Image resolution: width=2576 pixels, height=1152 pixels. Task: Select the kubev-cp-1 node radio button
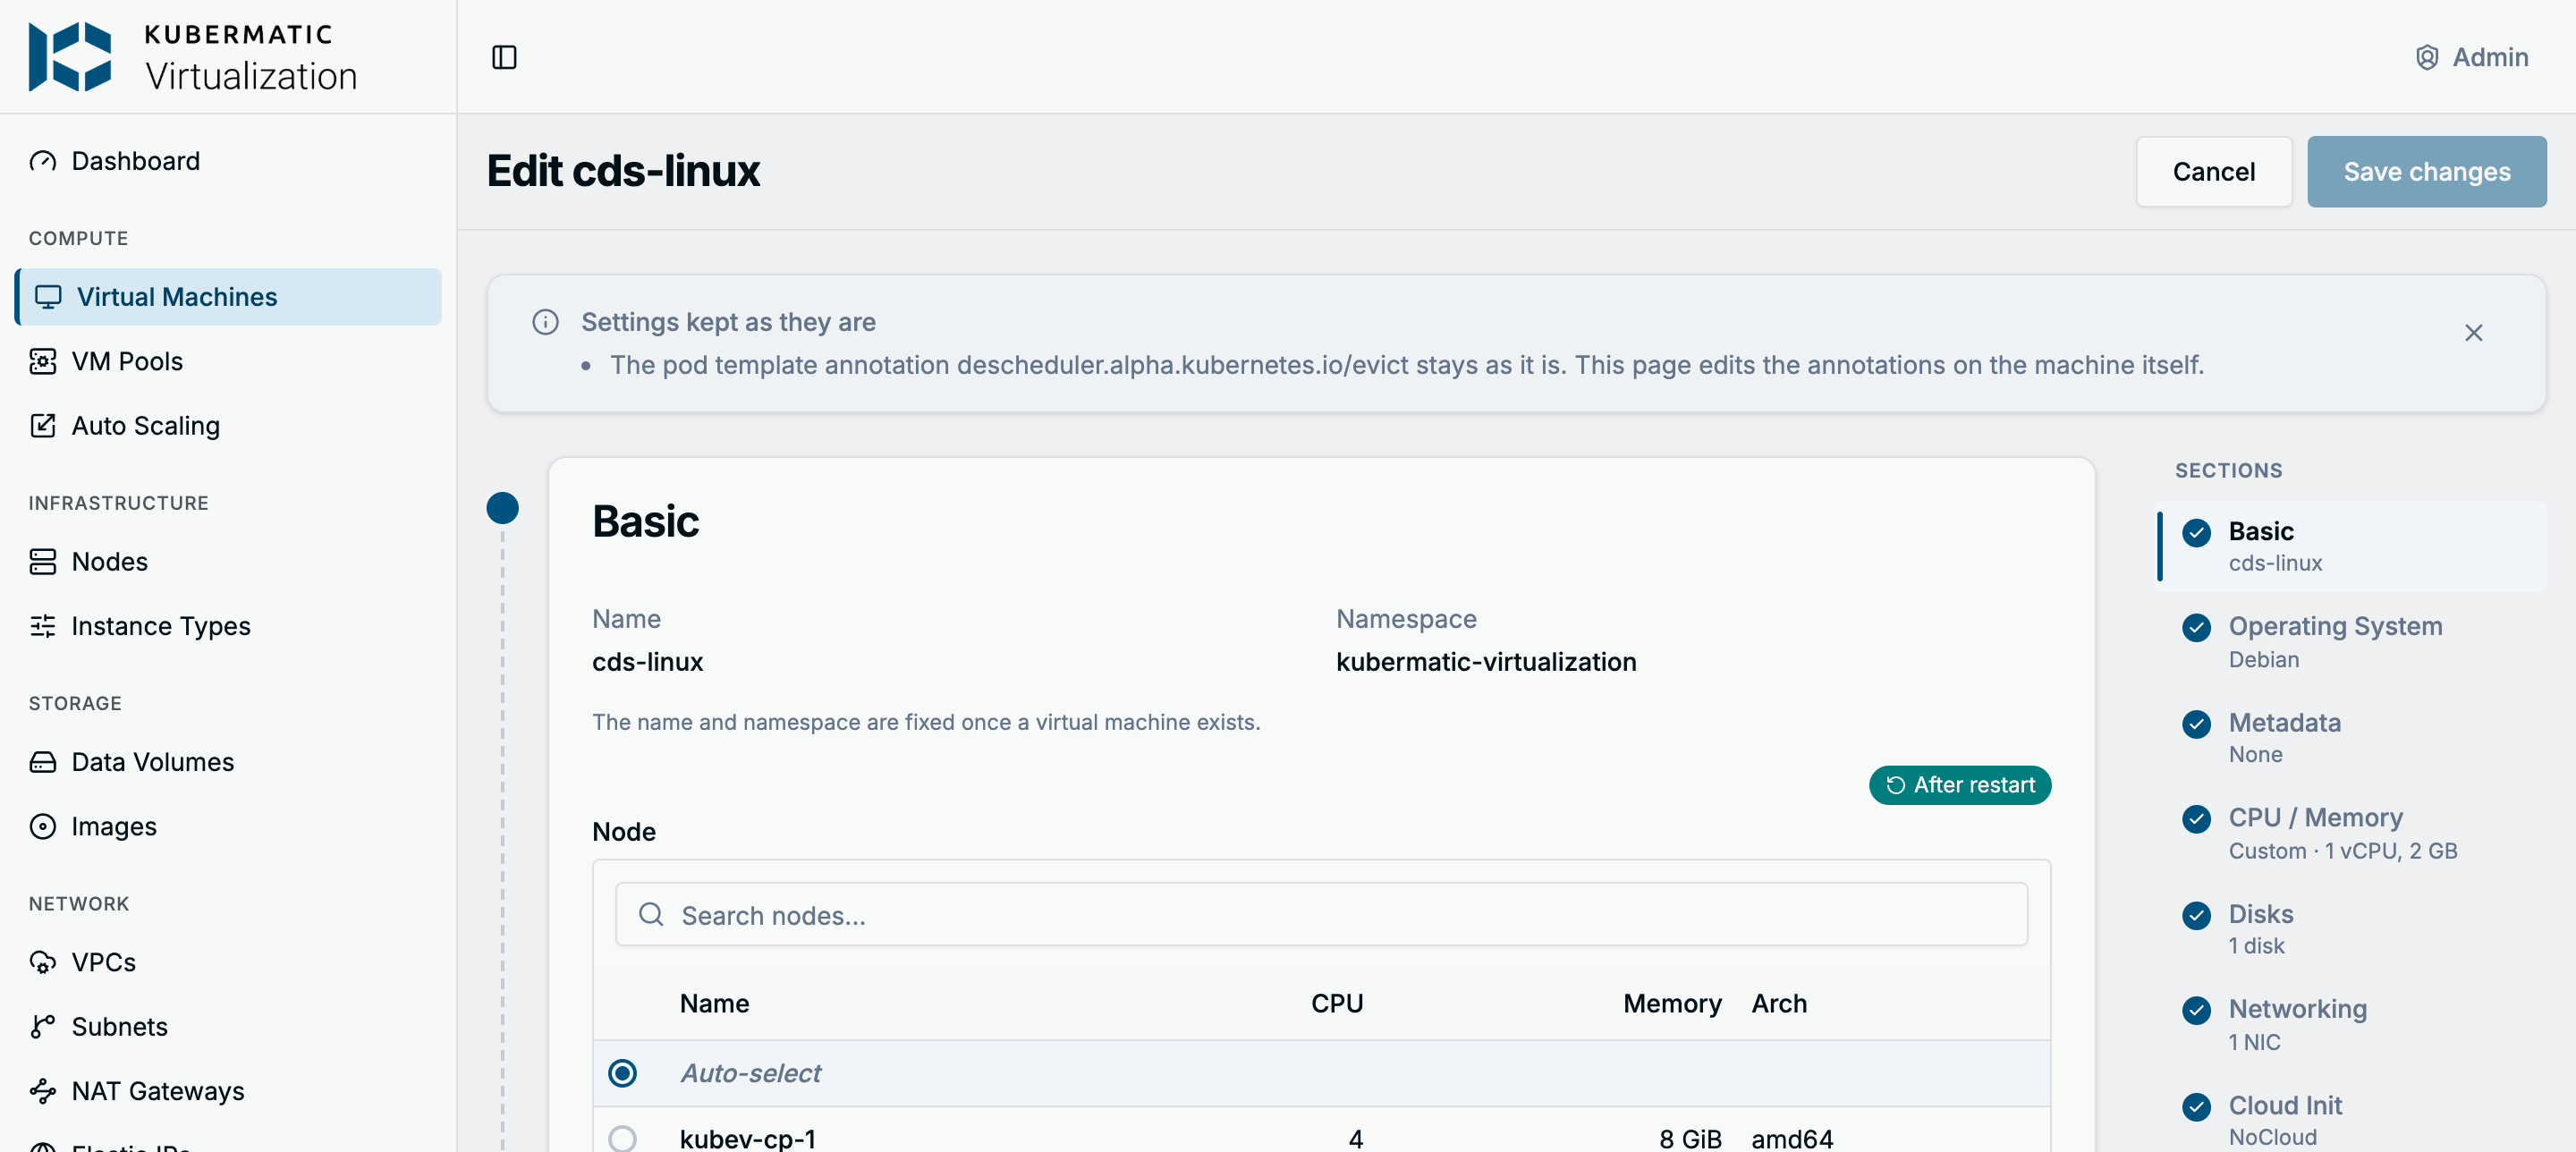tap(622, 1139)
